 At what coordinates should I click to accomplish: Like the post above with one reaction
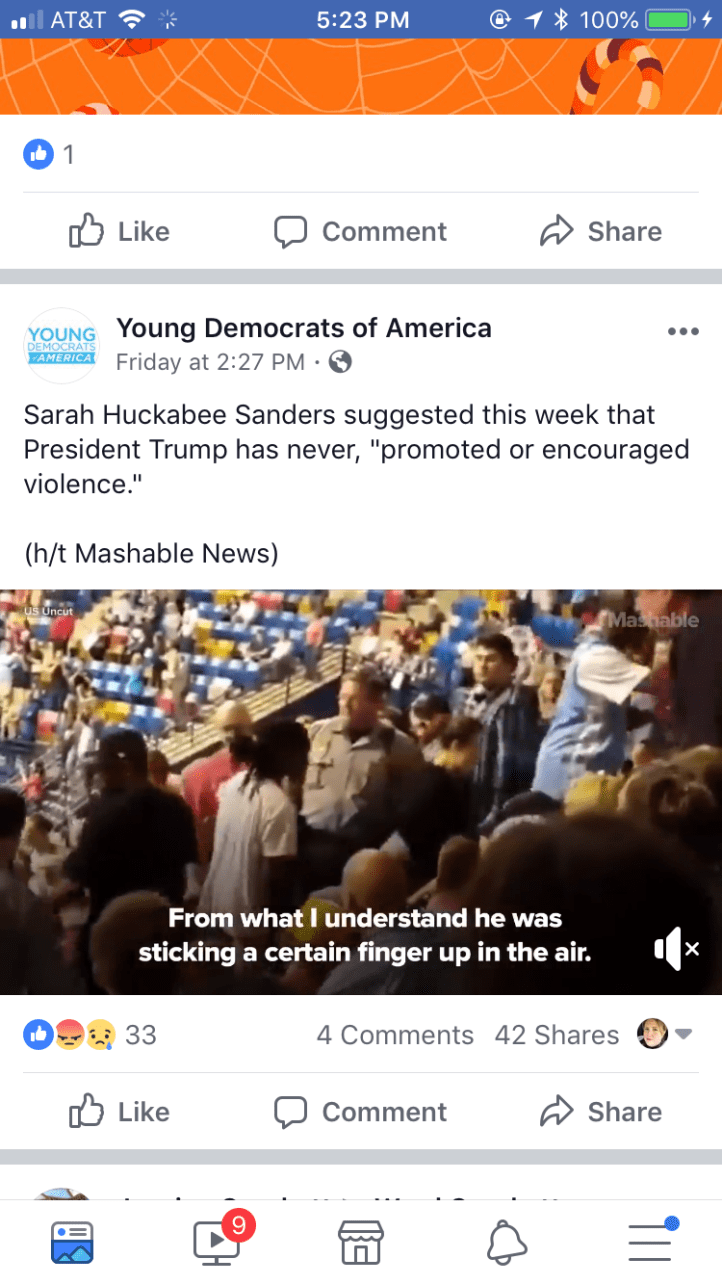tap(119, 231)
